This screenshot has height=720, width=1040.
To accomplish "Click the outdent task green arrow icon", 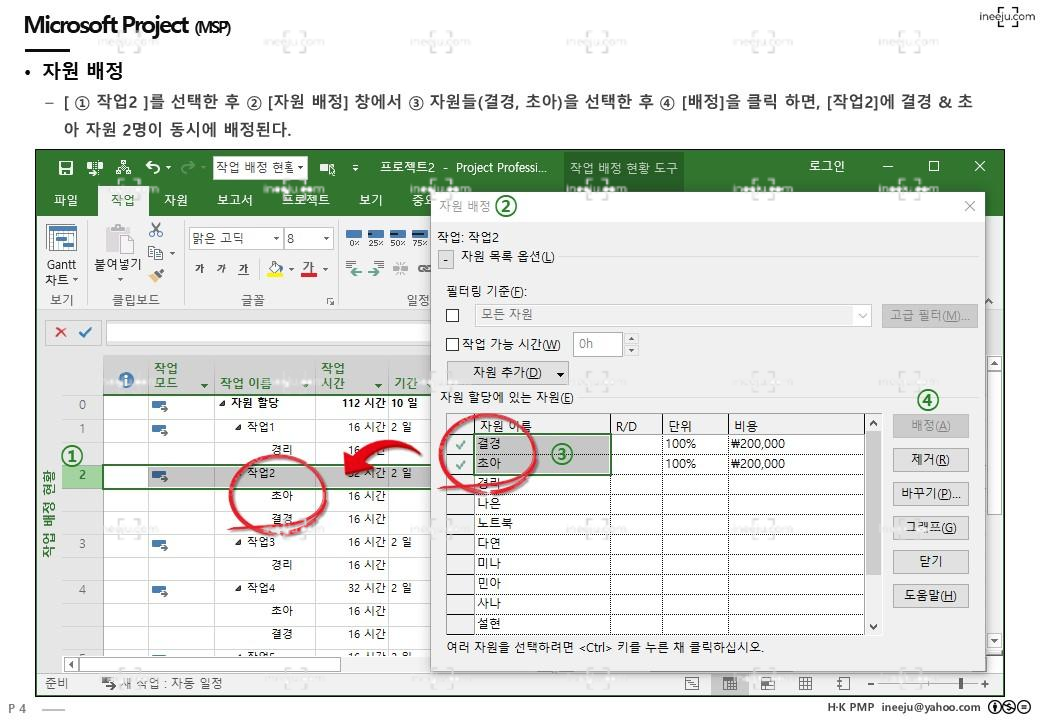I will [354, 269].
